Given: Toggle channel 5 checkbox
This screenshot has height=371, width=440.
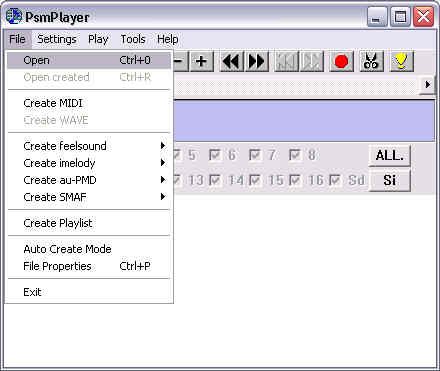Looking at the screenshot, I should [x=177, y=155].
